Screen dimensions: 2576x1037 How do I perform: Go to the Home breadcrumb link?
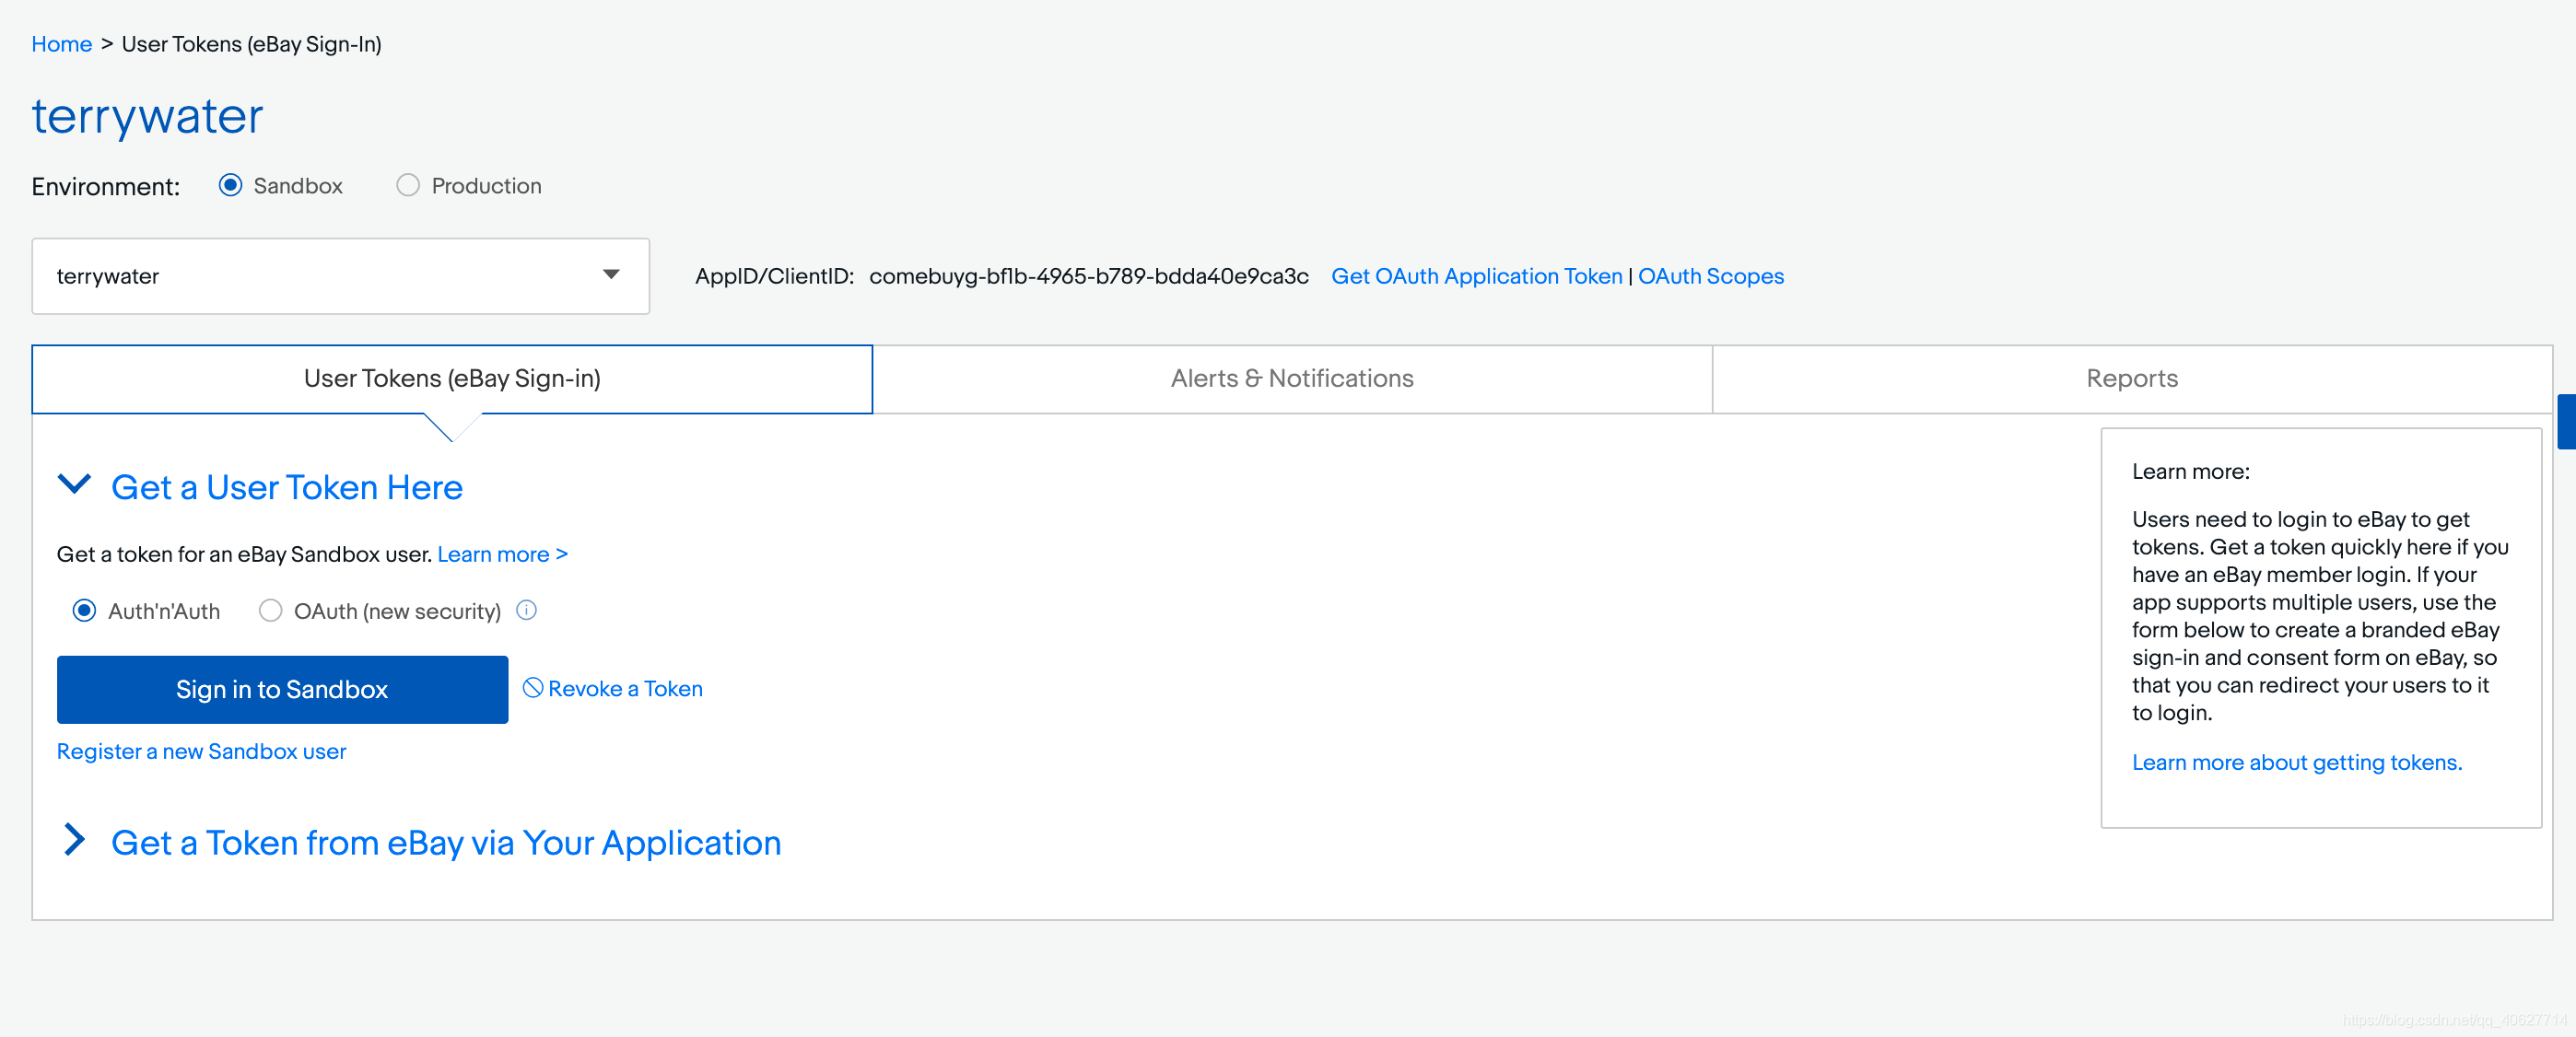click(x=61, y=44)
